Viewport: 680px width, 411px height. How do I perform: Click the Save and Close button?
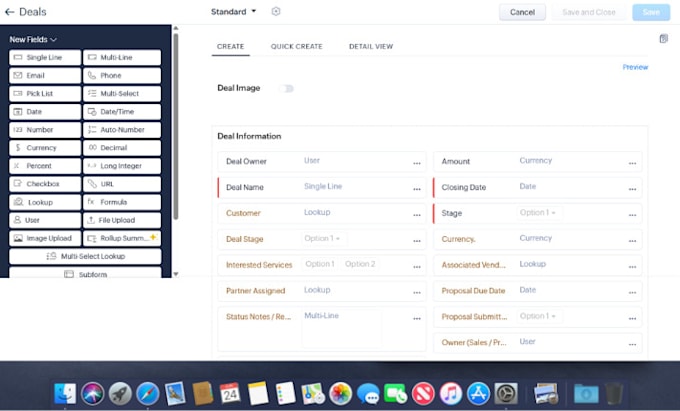click(588, 12)
